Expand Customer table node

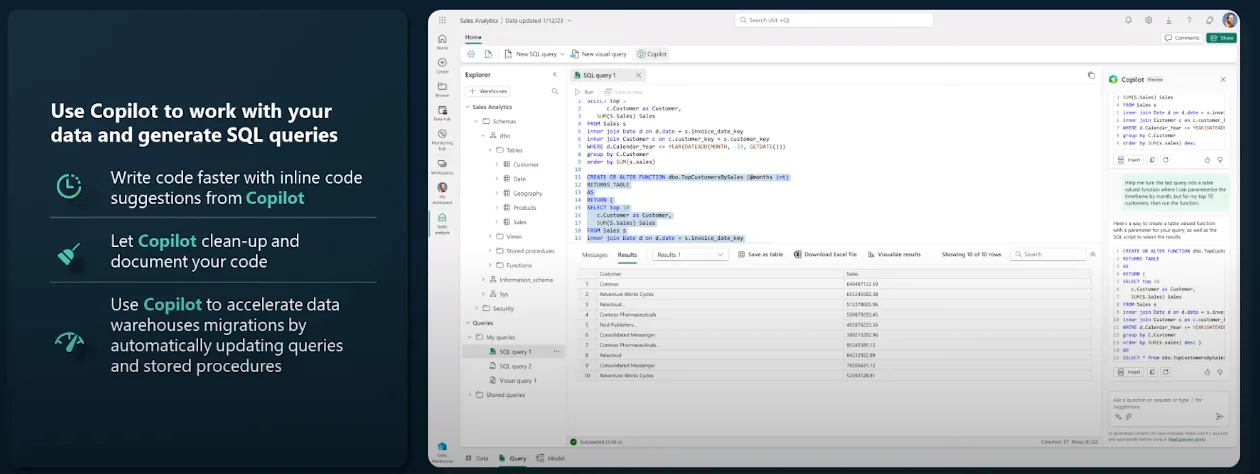point(496,164)
